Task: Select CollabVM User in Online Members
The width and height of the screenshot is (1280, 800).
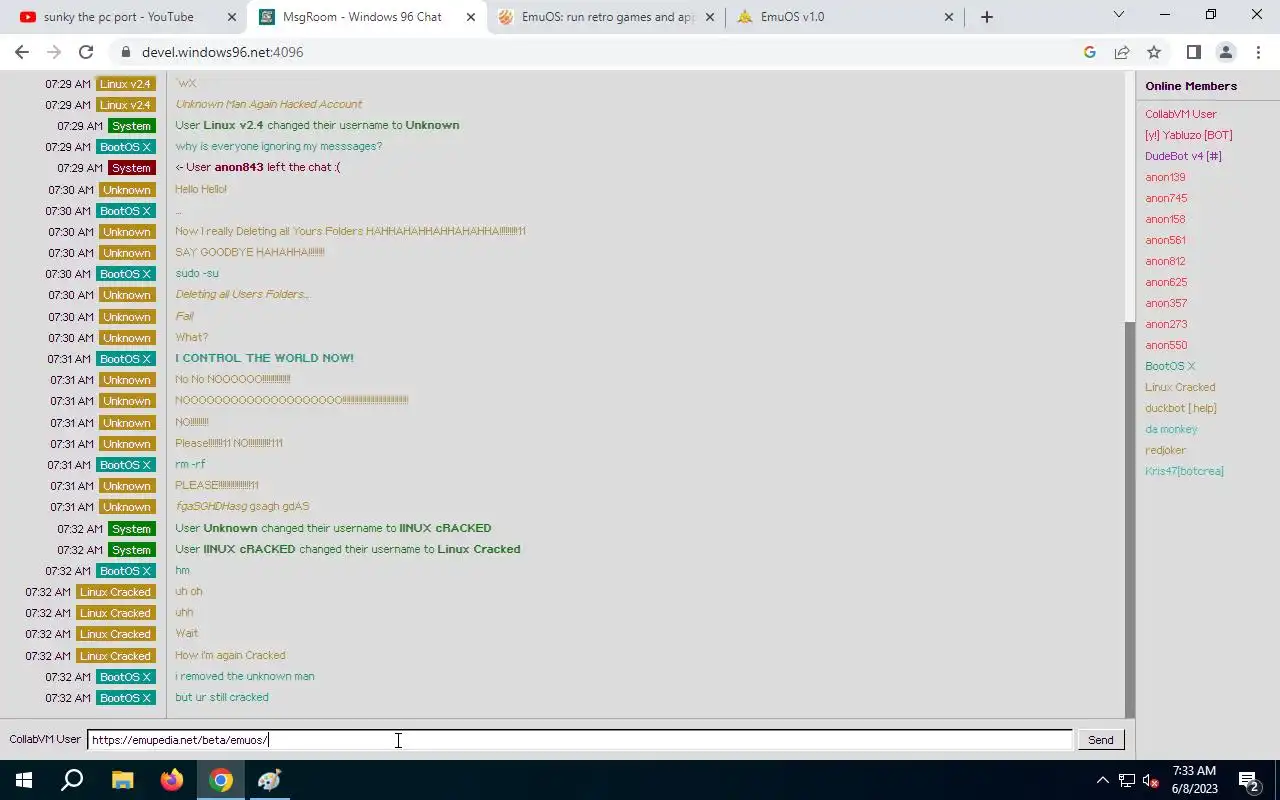Action: tap(1181, 114)
